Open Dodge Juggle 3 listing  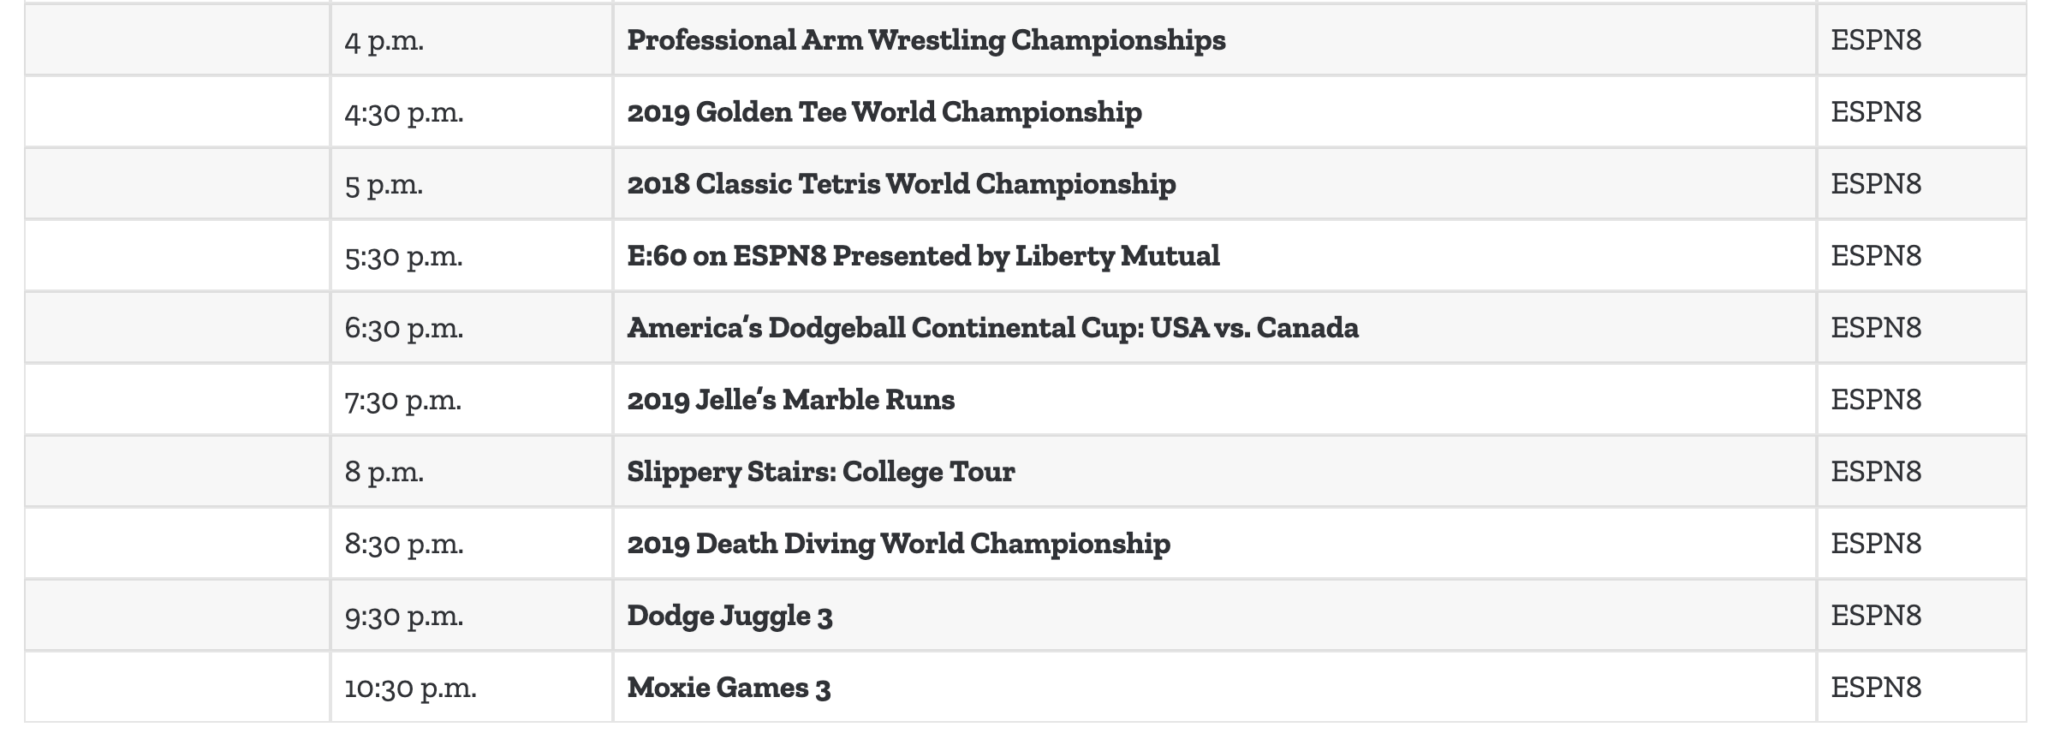[x=729, y=616]
